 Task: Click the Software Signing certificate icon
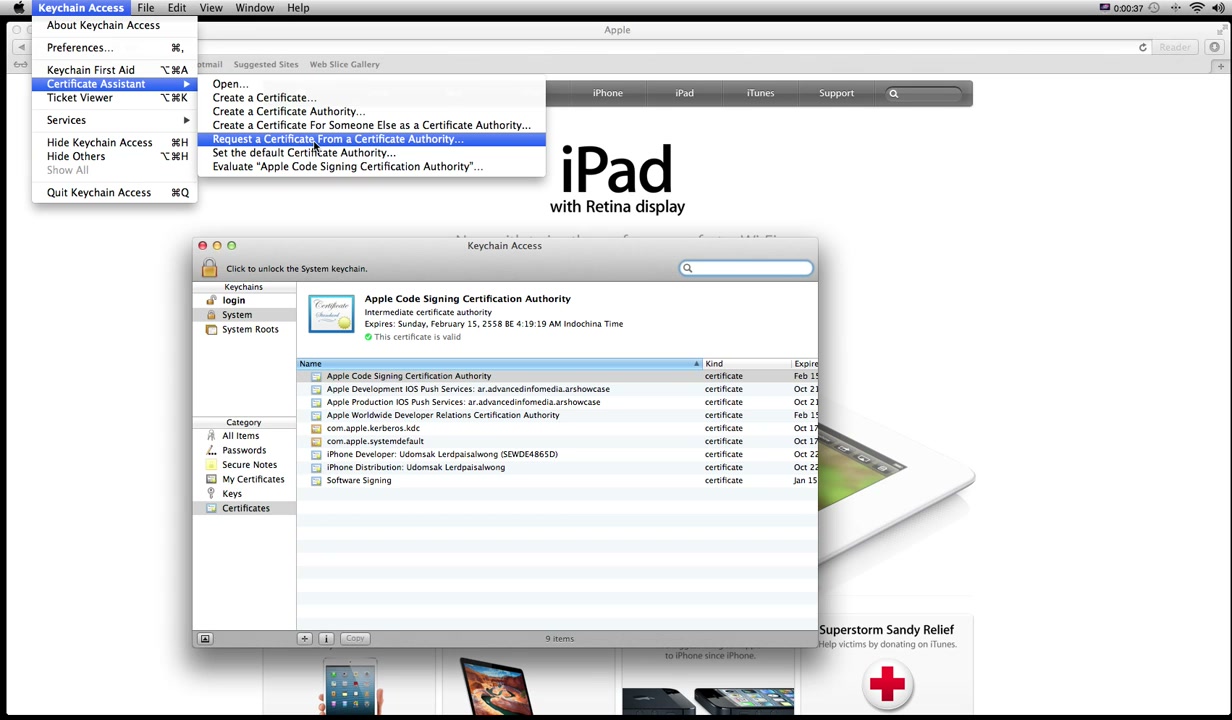316,480
